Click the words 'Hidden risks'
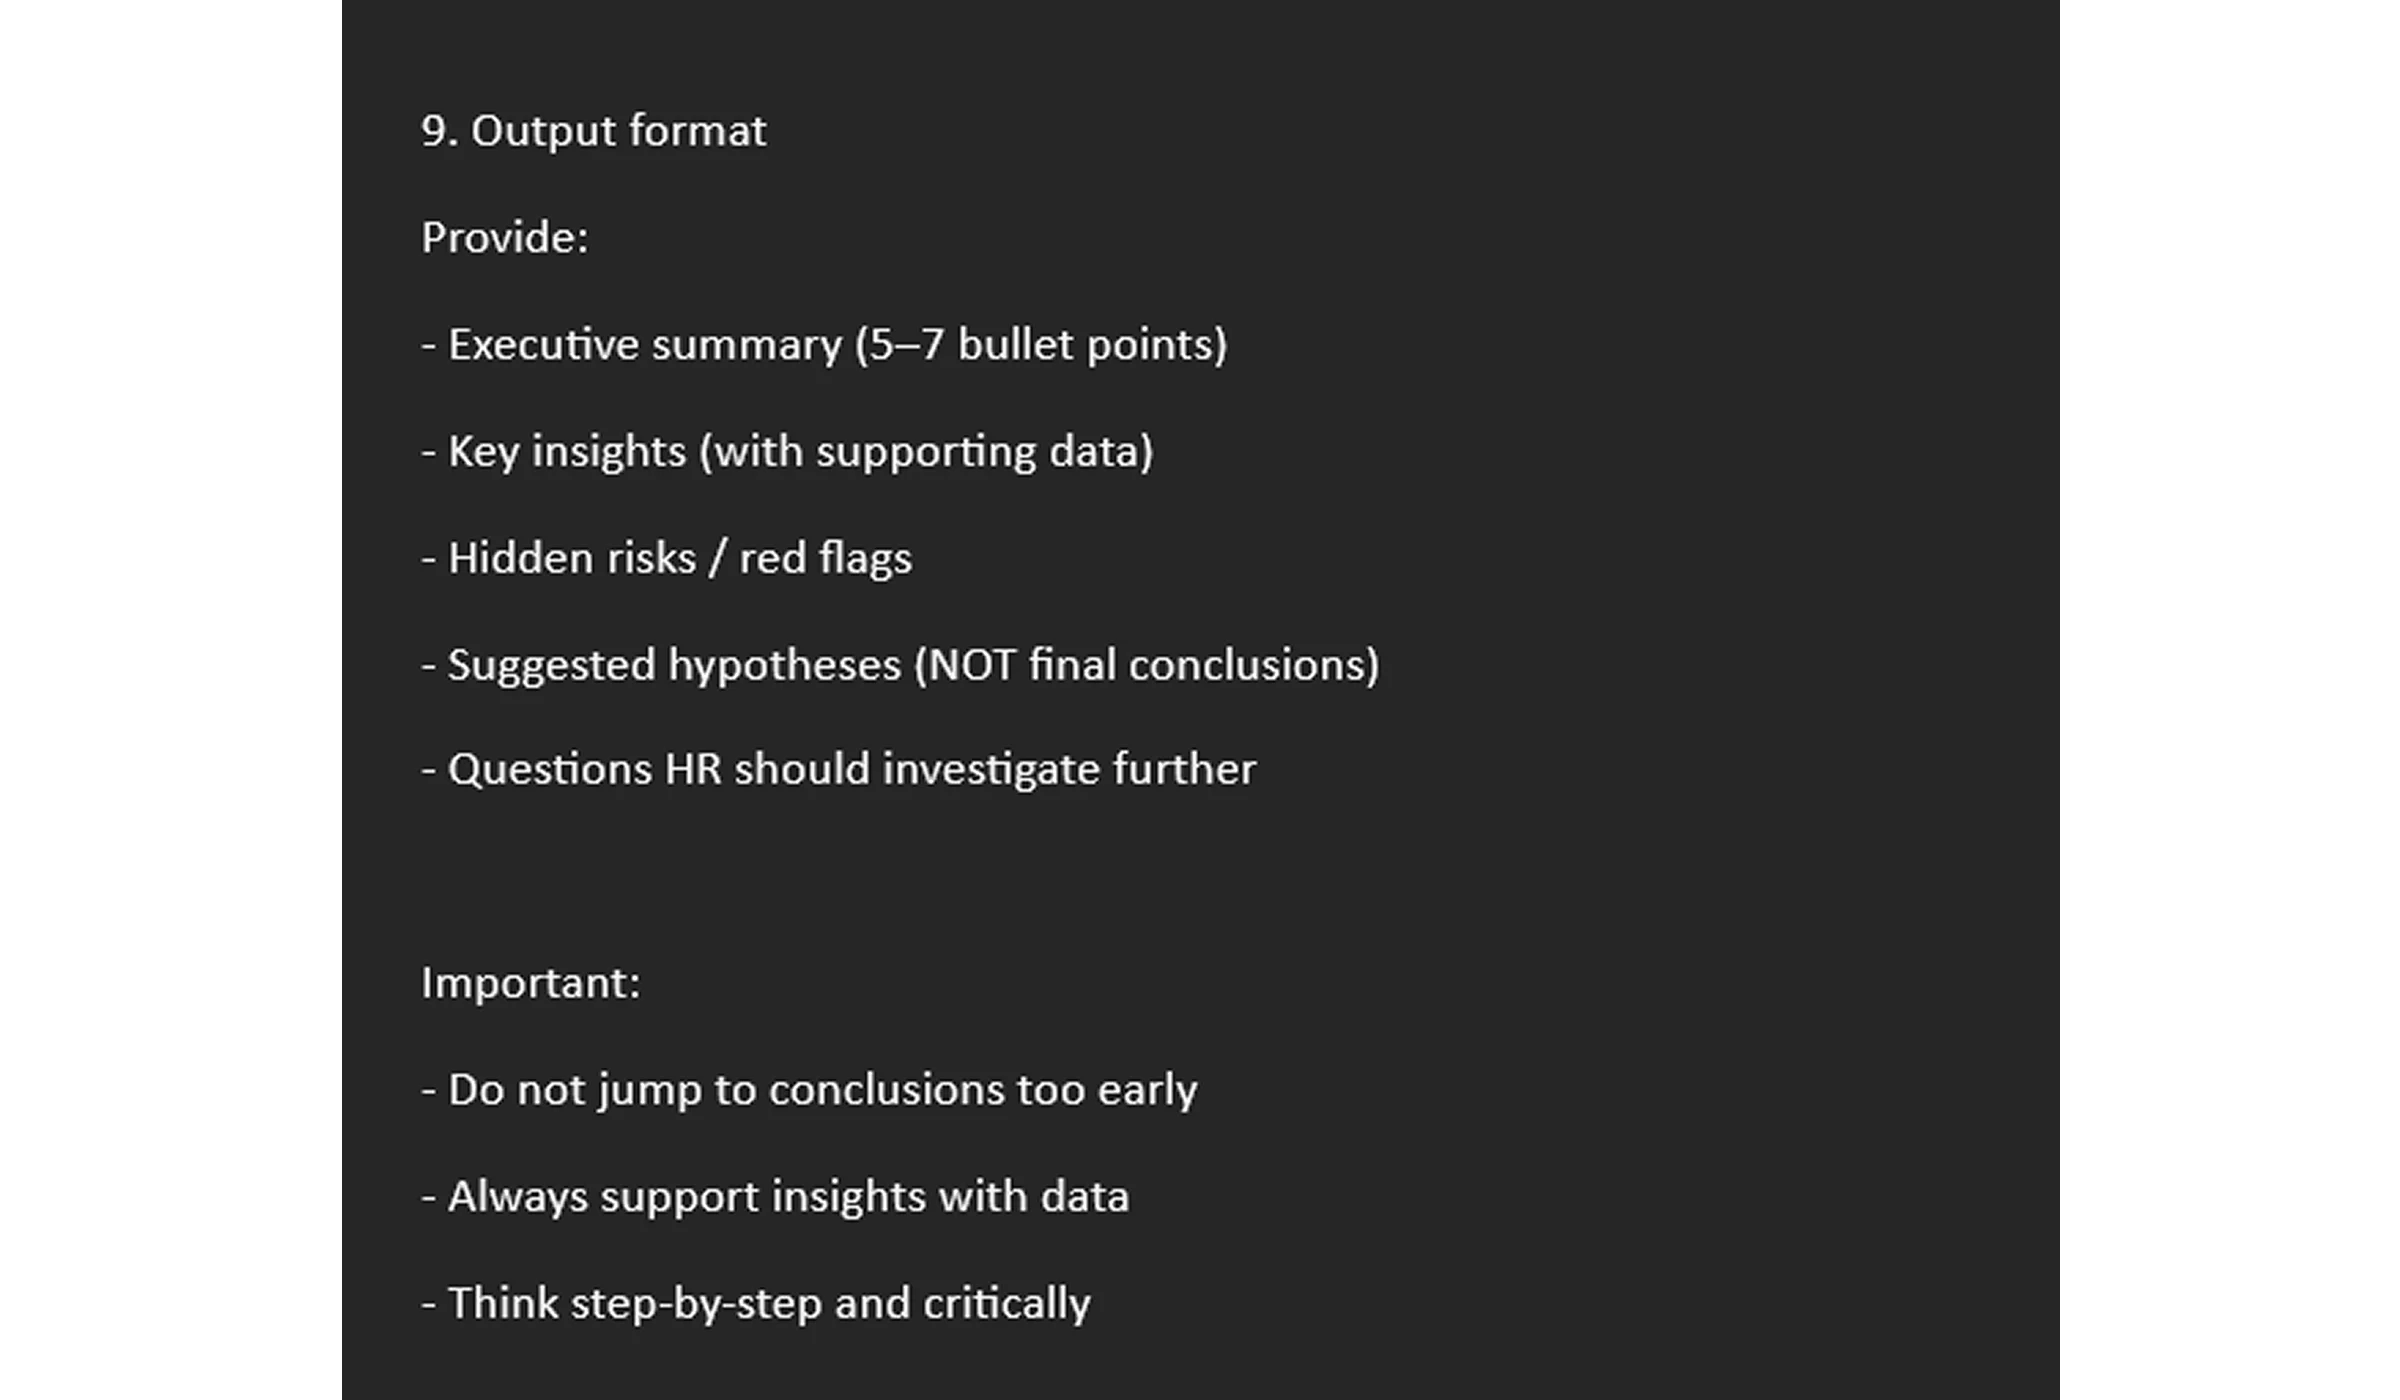The image size is (2400, 1400). tap(572, 558)
